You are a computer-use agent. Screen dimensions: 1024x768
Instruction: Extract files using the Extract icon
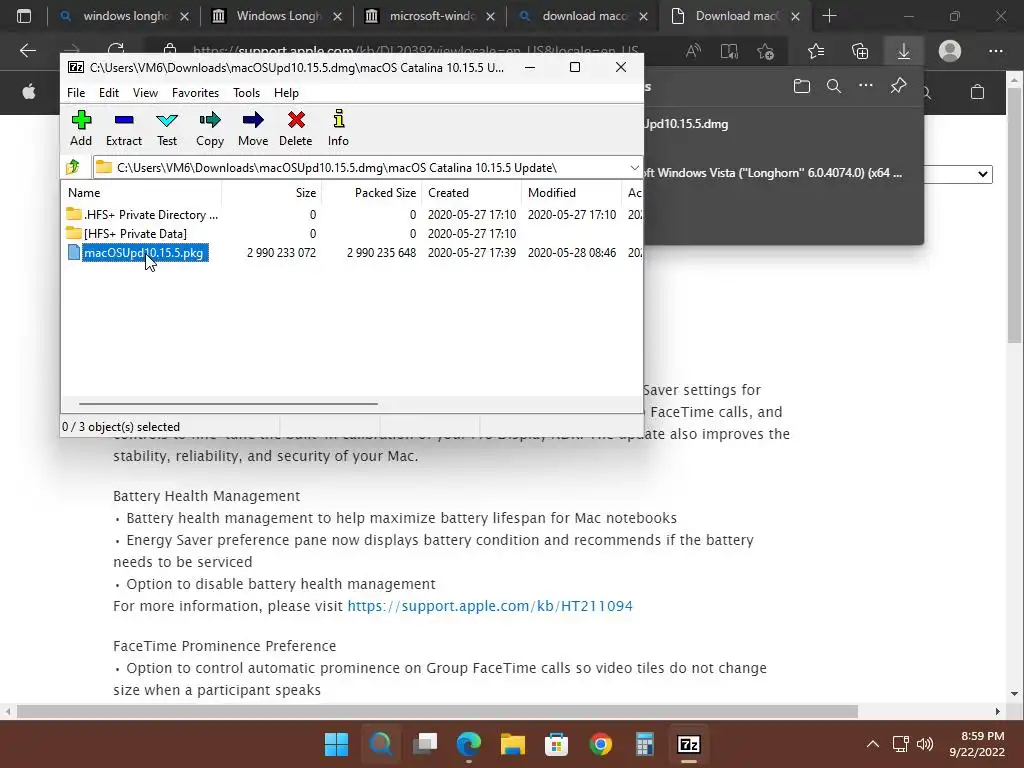click(123, 128)
